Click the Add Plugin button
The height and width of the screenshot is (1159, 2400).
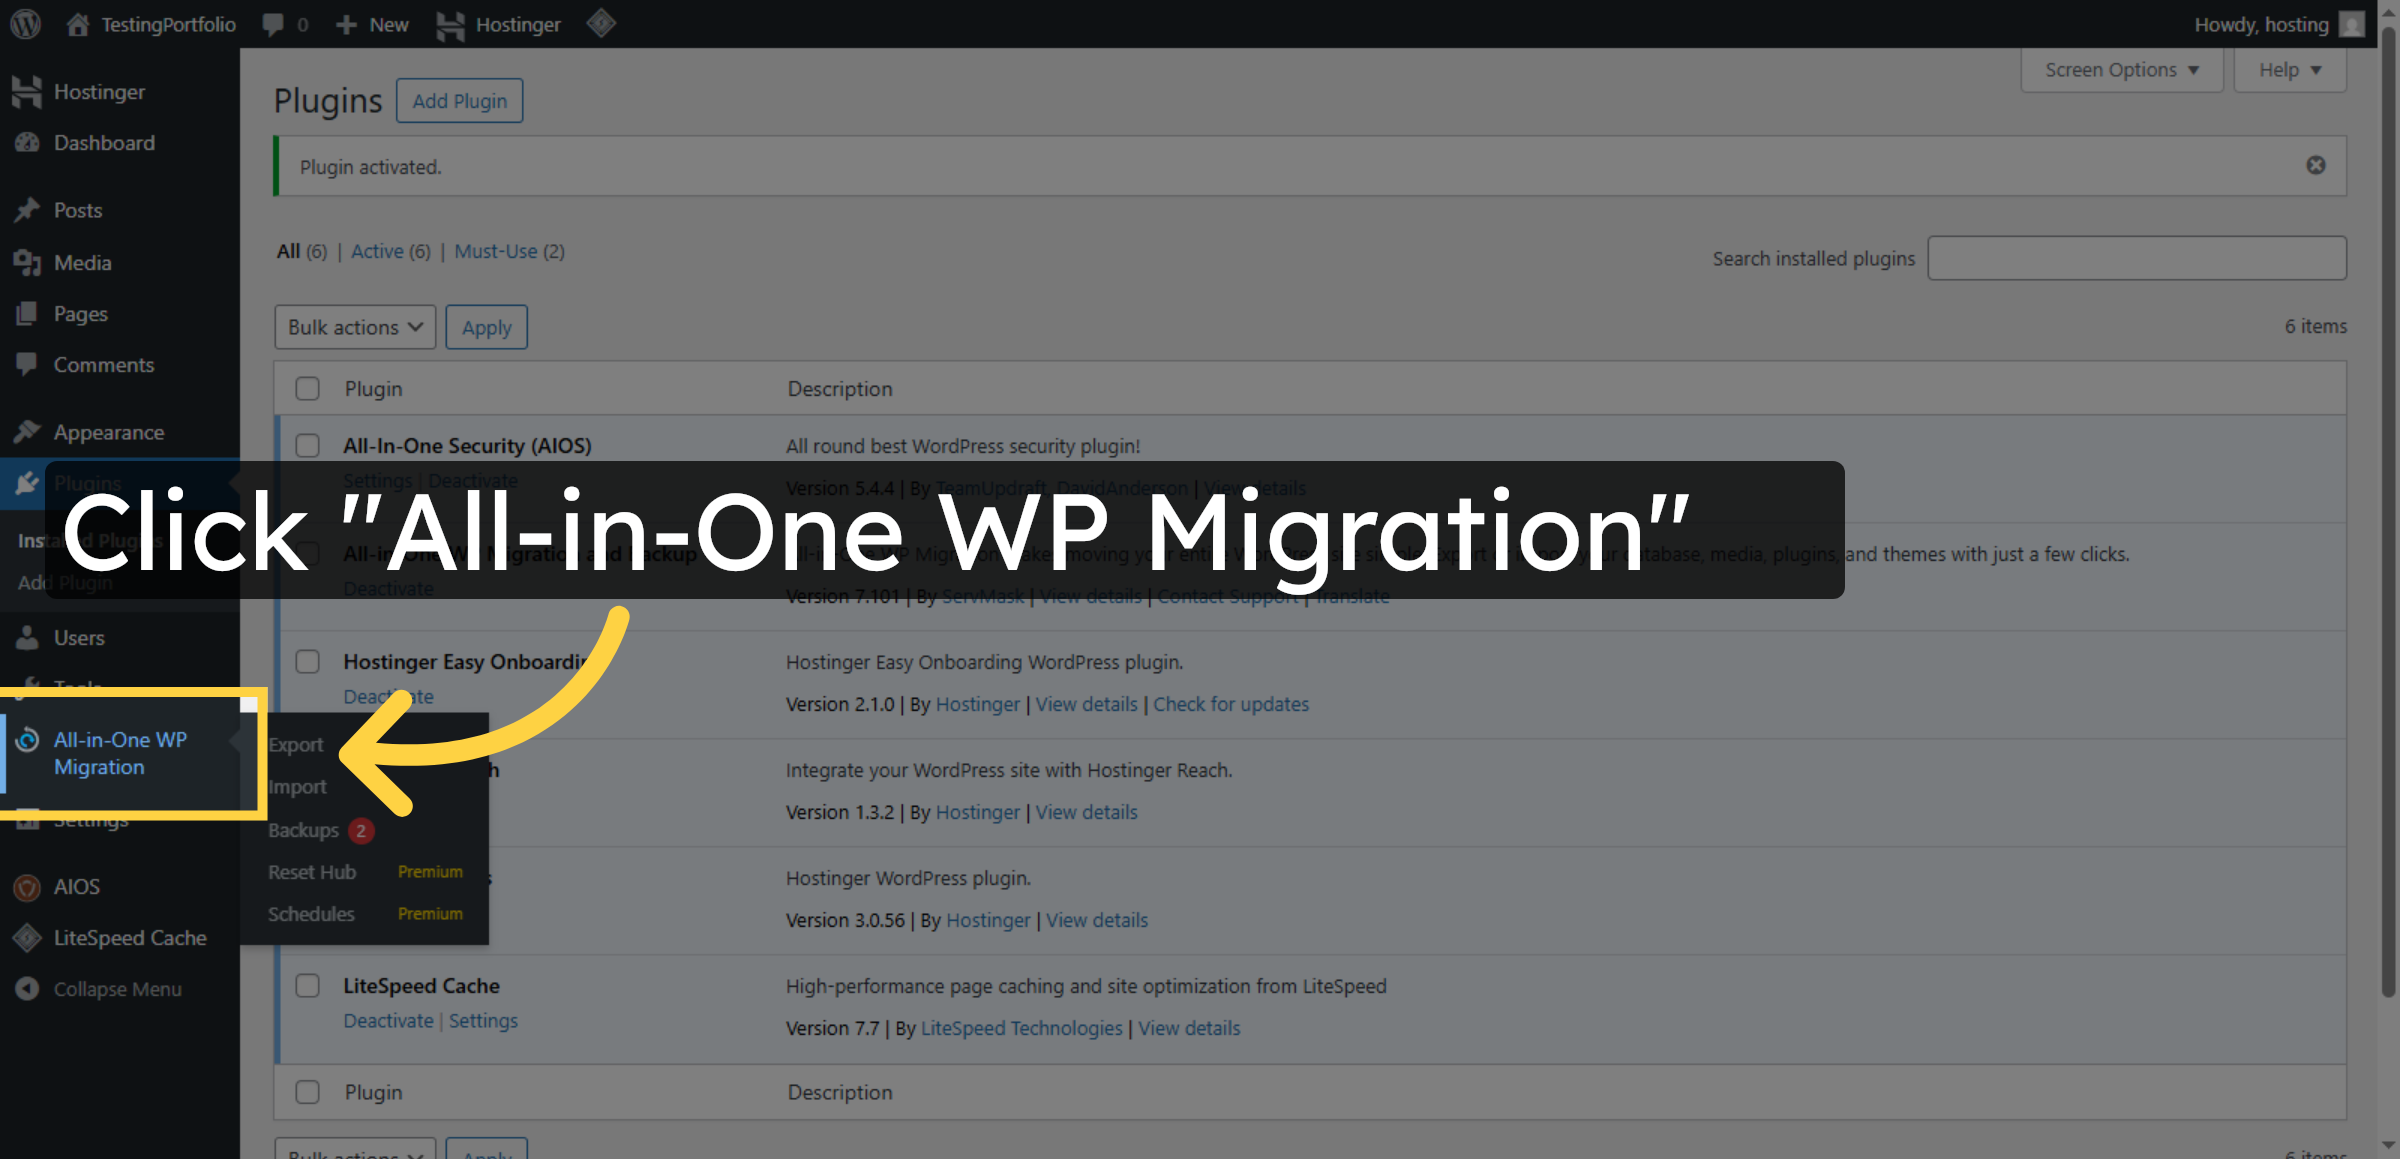(x=459, y=100)
